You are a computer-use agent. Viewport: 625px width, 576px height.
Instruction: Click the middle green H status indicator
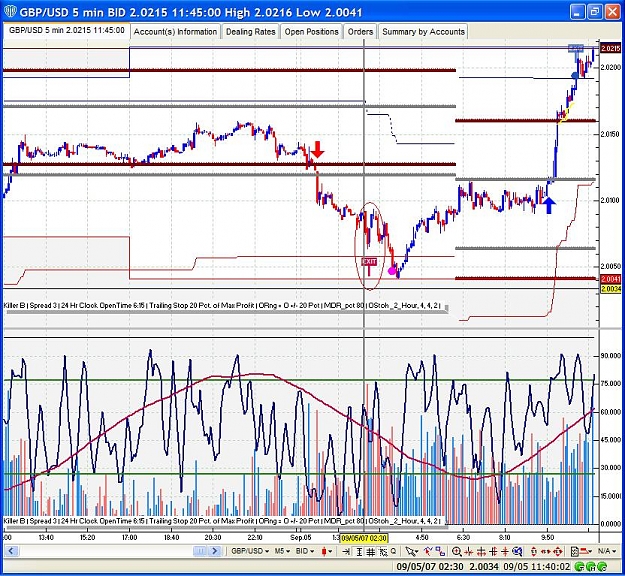click(591, 566)
